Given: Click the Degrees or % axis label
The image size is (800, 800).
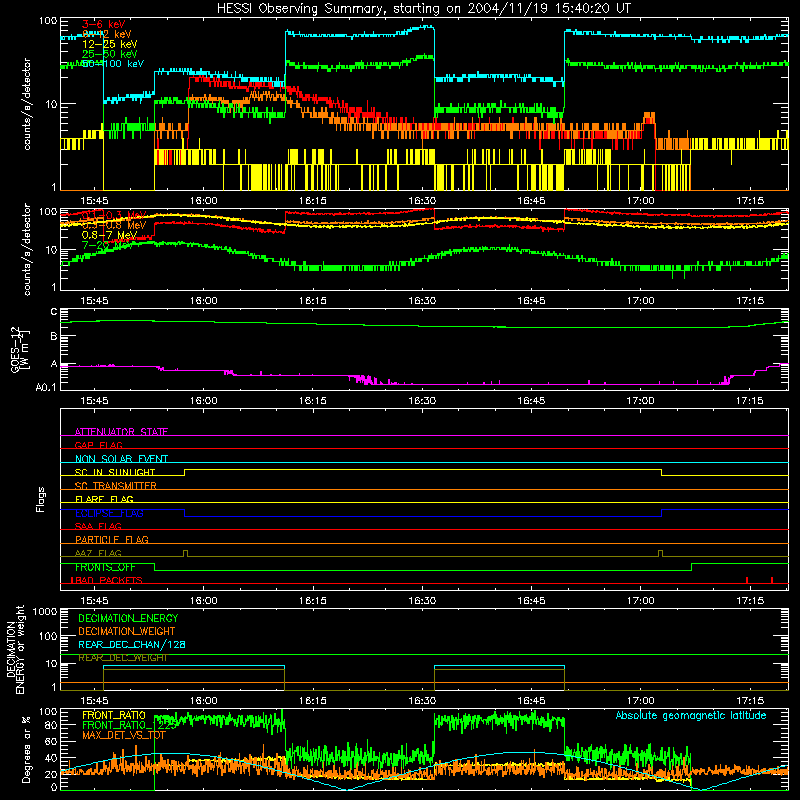Looking at the screenshot, I should pos(26,750).
